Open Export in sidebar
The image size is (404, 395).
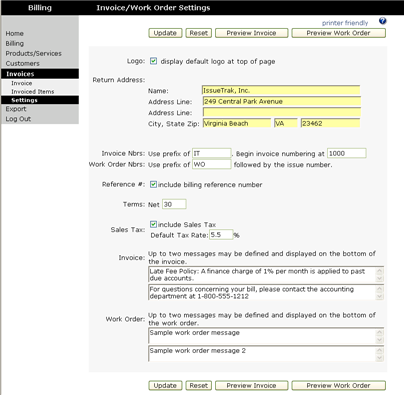point(16,109)
